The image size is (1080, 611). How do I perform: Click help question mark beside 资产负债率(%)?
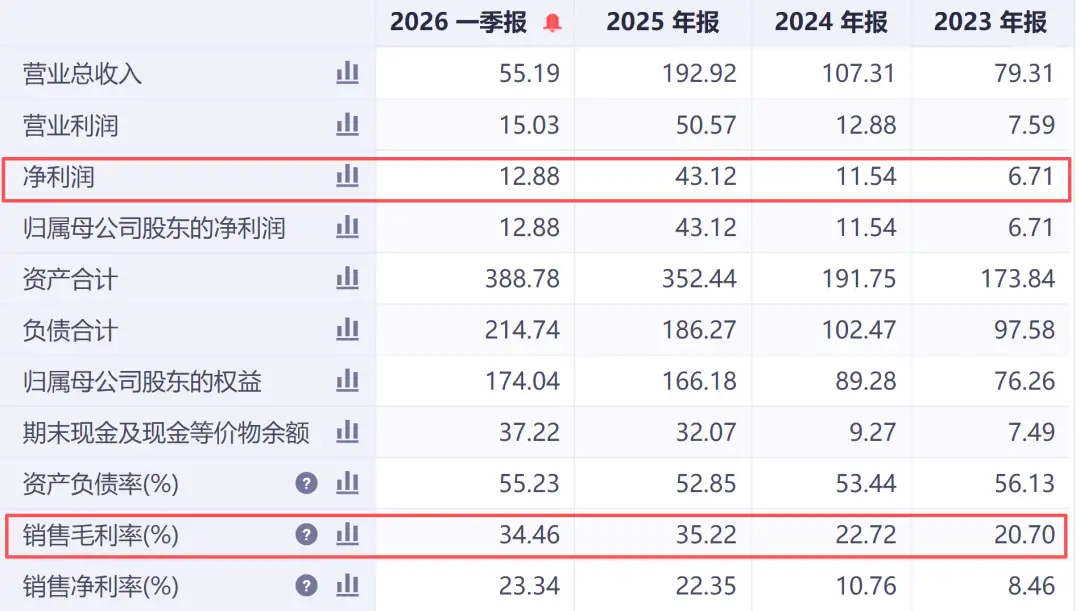307,484
